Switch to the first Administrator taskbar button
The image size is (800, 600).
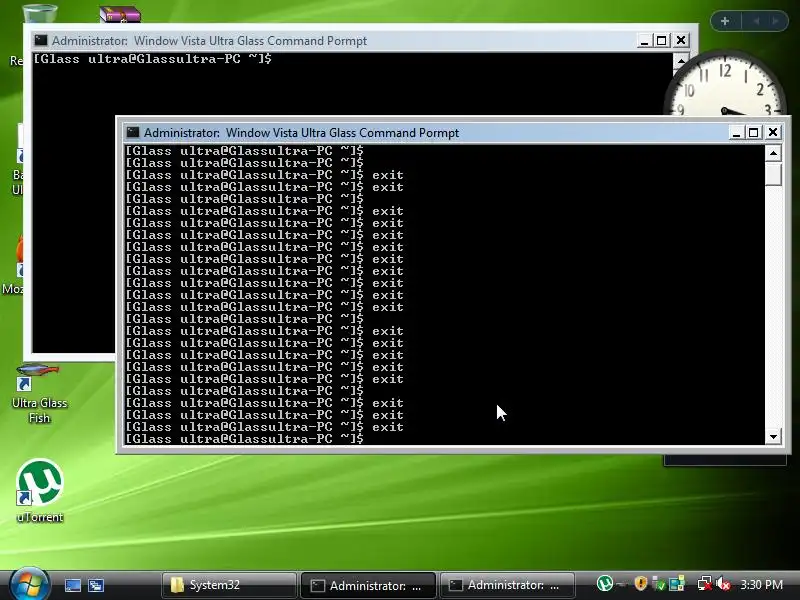(368, 585)
